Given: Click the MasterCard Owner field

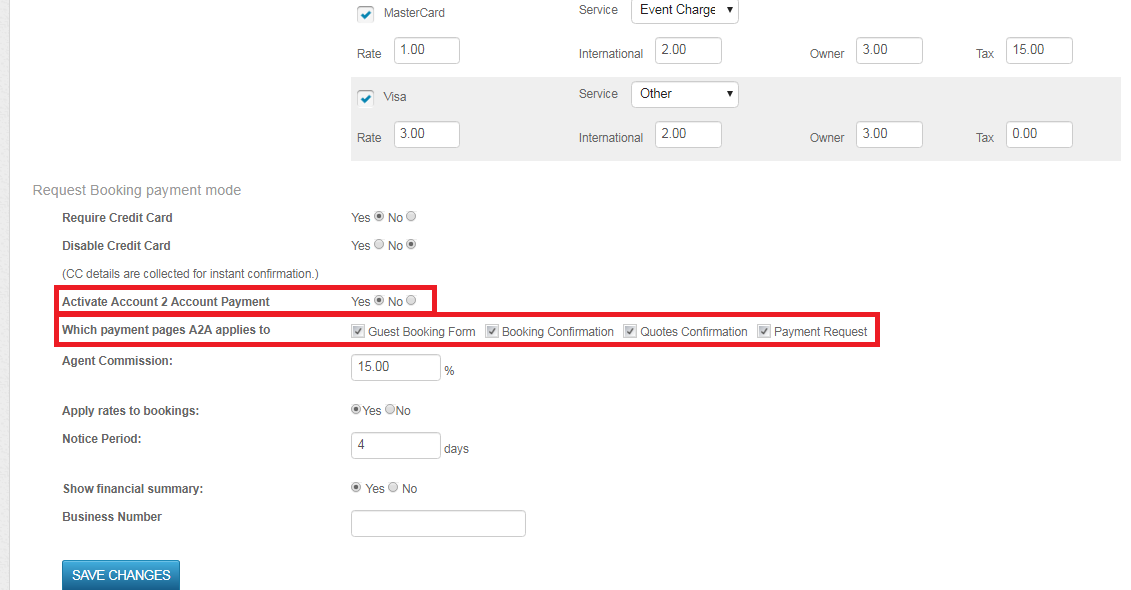Looking at the screenshot, I should point(889,50).
